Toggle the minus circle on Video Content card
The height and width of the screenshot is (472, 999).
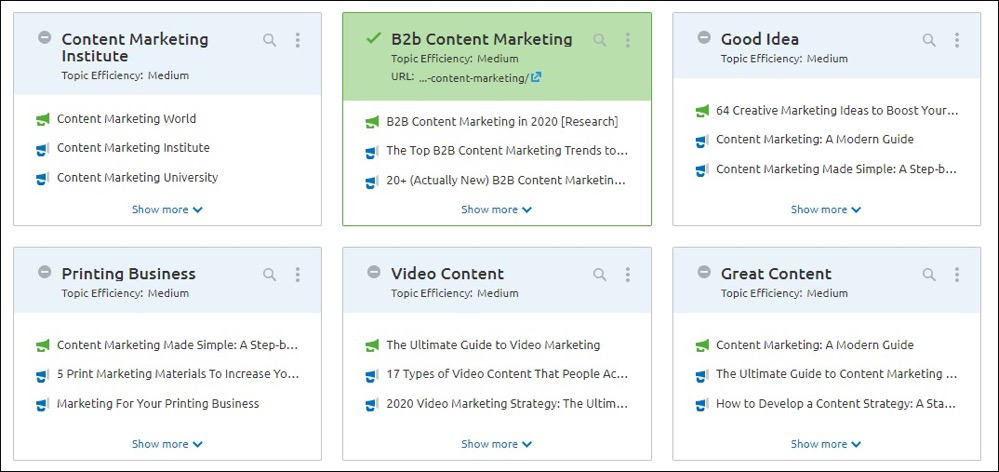coord(374,272)
